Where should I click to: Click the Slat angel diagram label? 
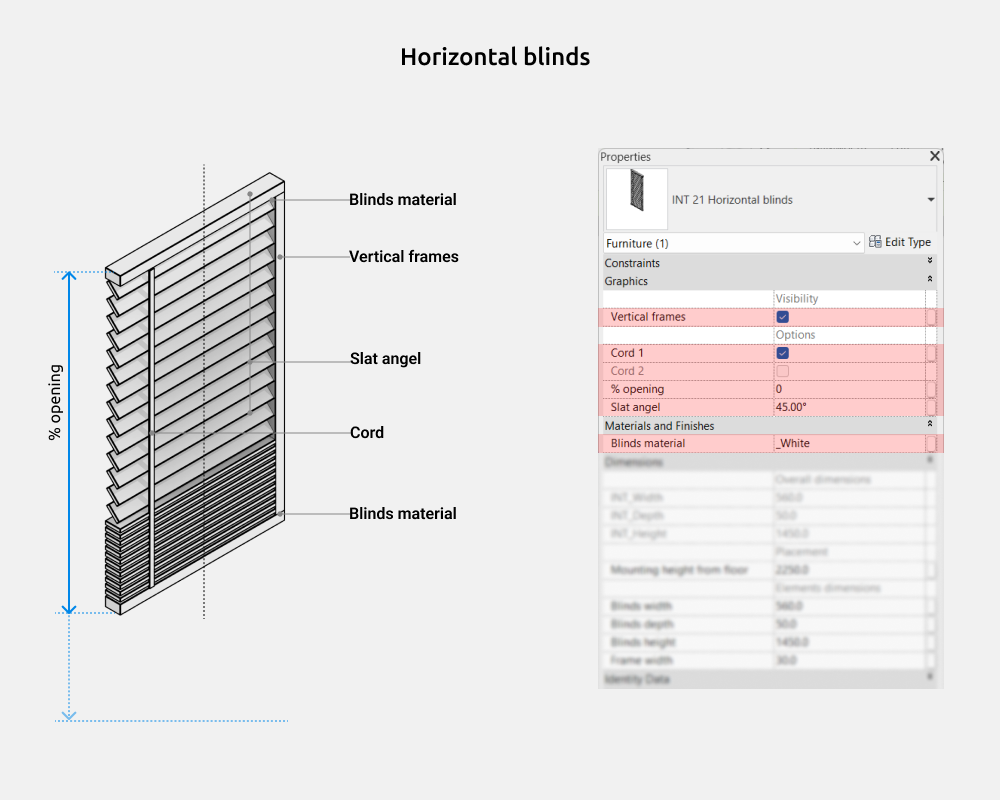[x=385, y=359]
